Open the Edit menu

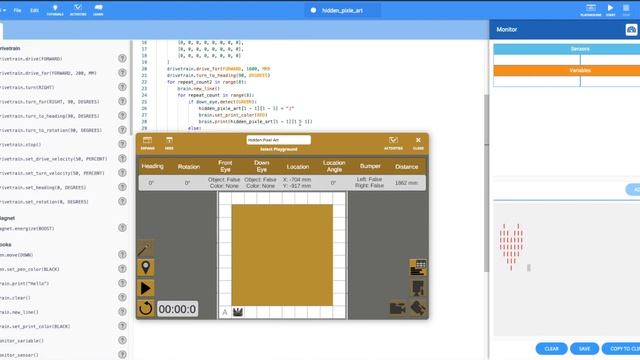(x=34, y=10)
